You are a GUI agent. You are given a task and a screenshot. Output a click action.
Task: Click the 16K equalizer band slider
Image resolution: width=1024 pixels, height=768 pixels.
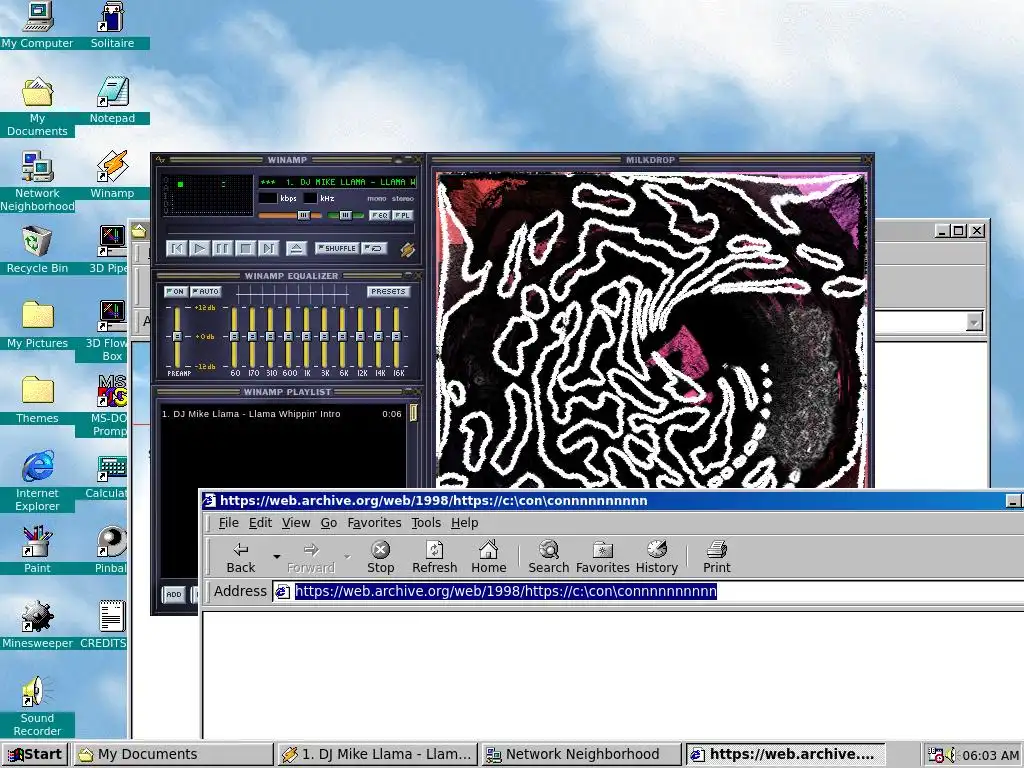point(396,336)
